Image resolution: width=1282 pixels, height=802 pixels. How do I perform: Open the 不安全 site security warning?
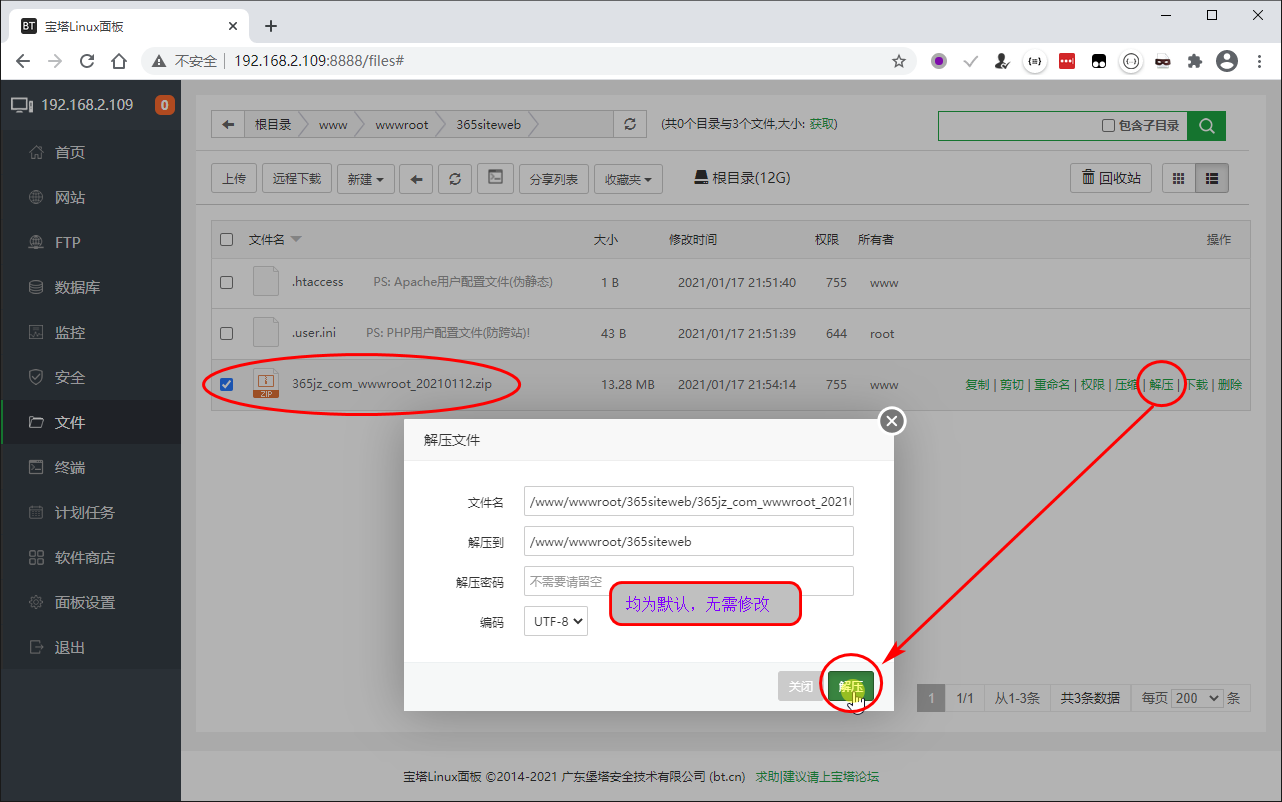click(185, 61)
